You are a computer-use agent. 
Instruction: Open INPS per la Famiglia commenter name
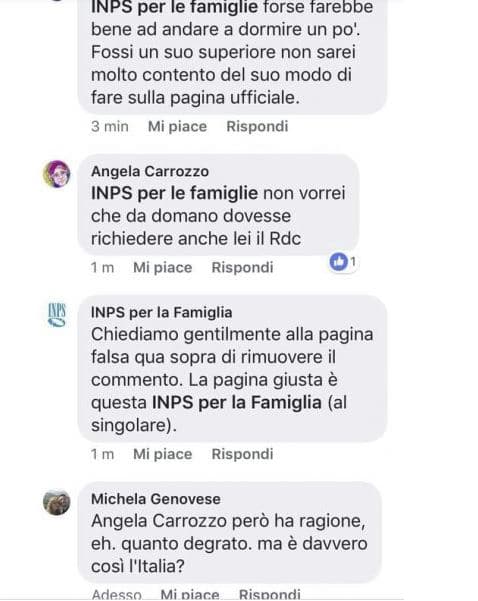click(x=161, y=312)
